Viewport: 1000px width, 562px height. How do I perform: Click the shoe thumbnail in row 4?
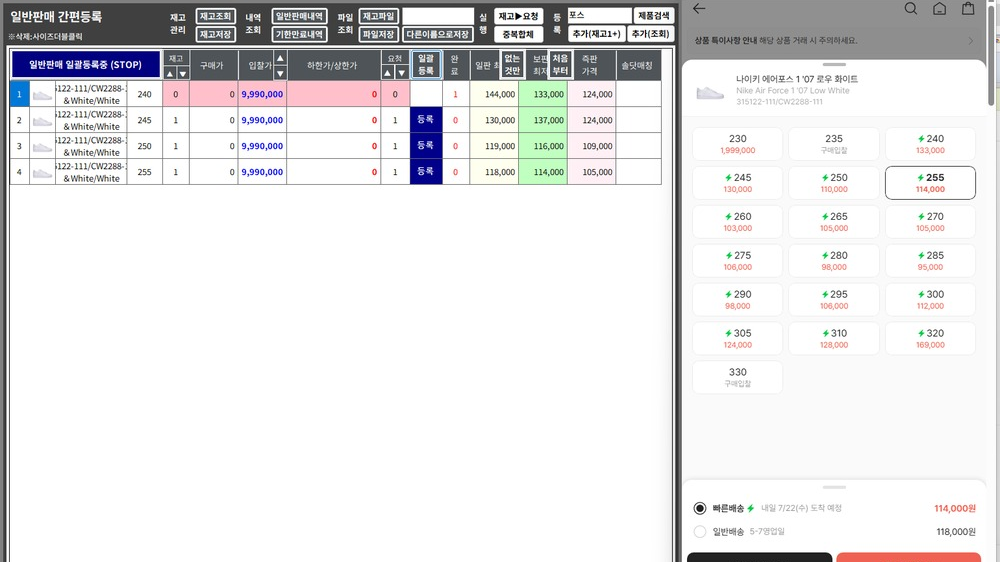(x=42, y=173)
